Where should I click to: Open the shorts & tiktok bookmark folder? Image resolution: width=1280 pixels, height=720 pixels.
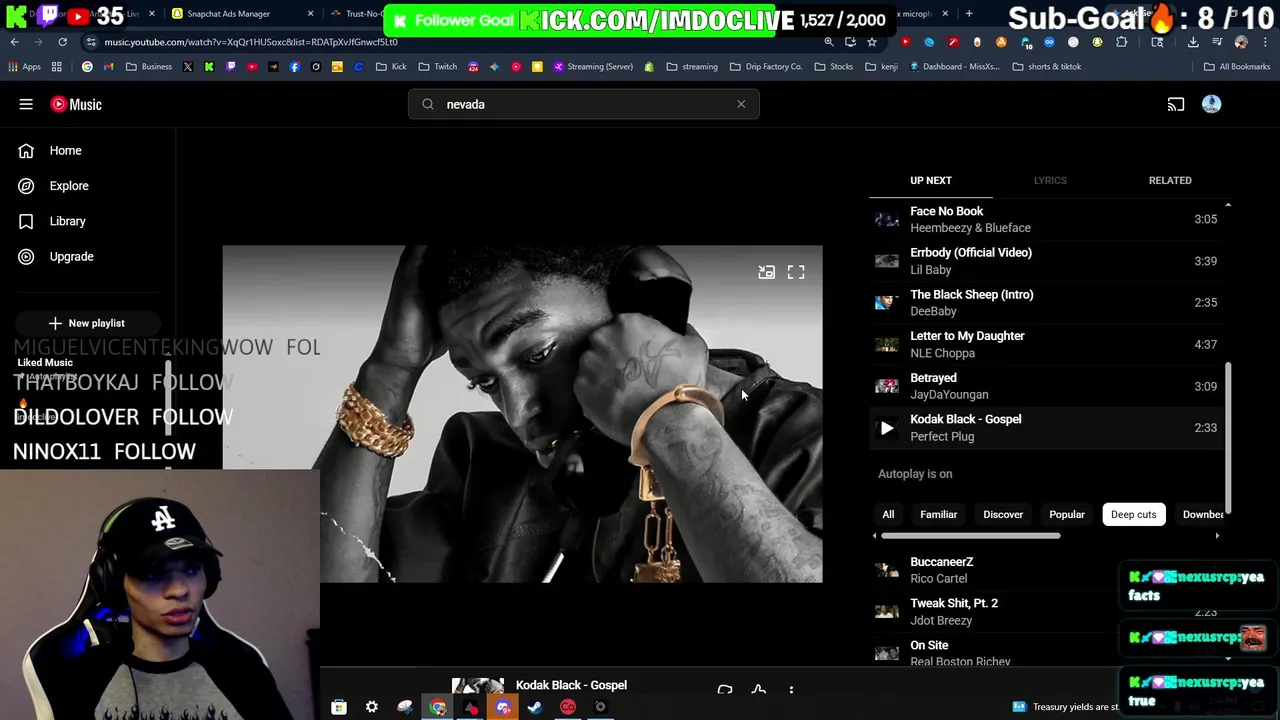coord(1046,66)
